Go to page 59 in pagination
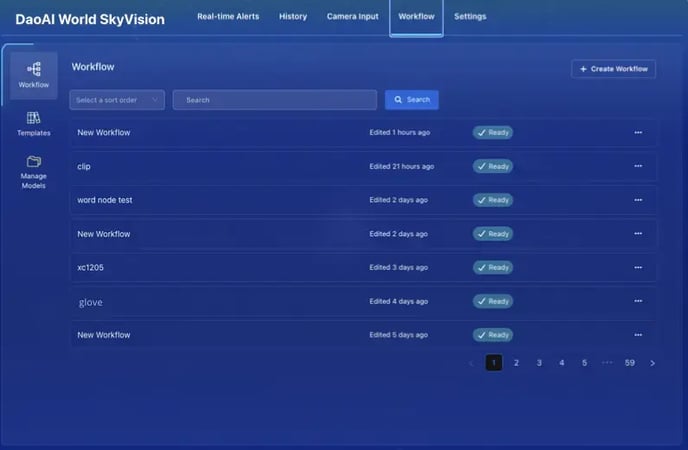The height and width of the screenshot is (450, 688). (x=629, y=363)
